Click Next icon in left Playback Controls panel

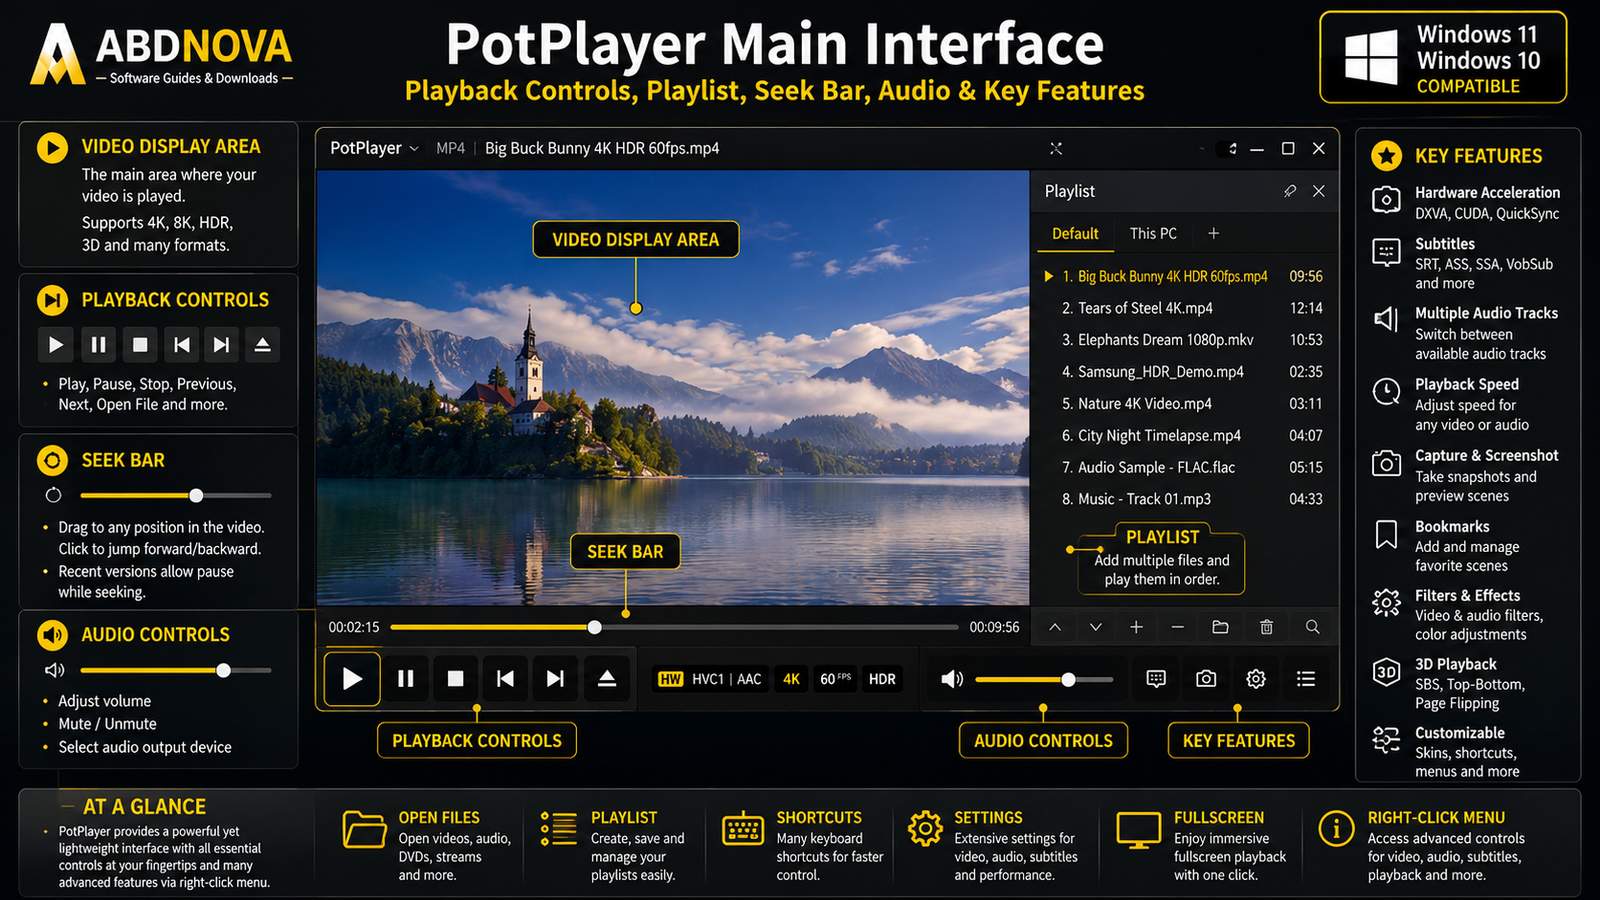(x=222, y=345)
